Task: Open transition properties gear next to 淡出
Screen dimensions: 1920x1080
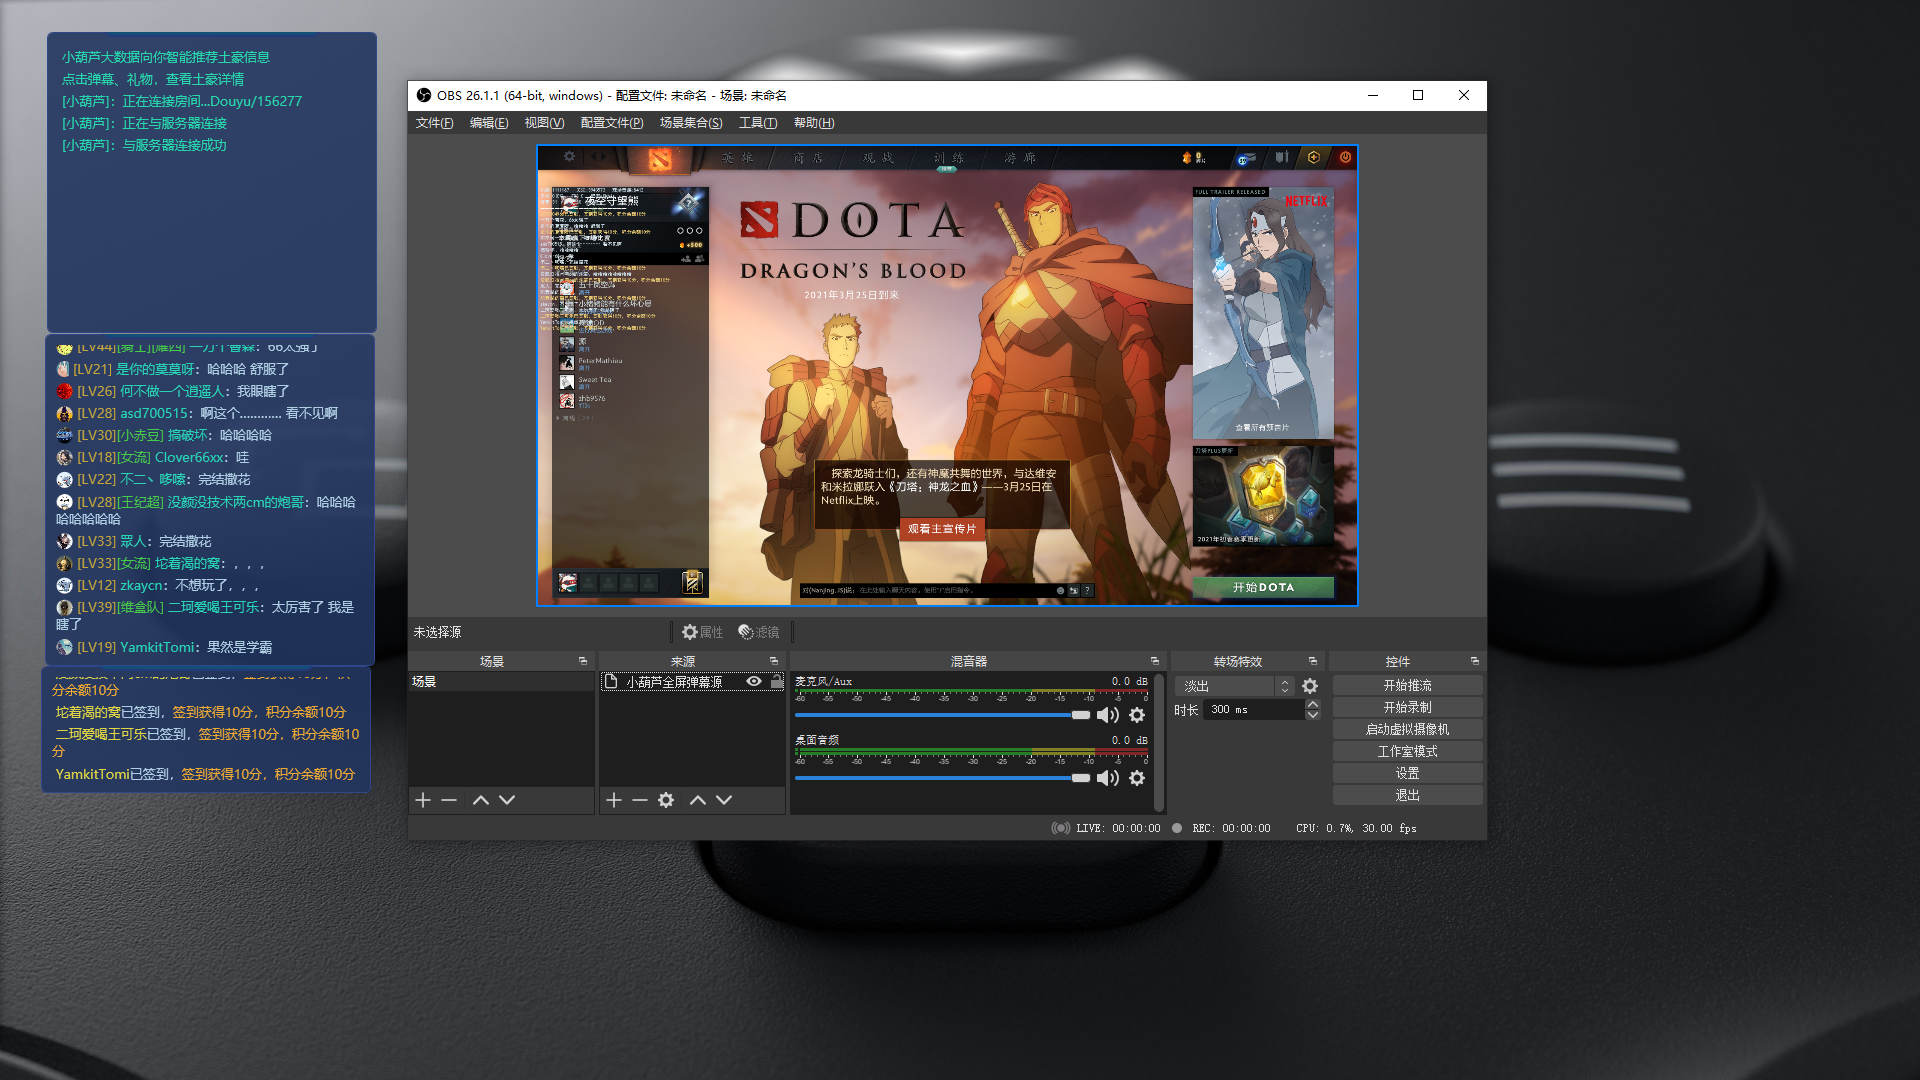Action: pos(1310,686)
